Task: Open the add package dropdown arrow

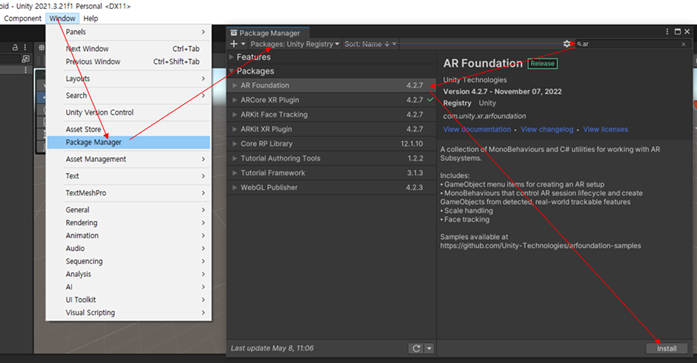Action: (x=243, y=44)
